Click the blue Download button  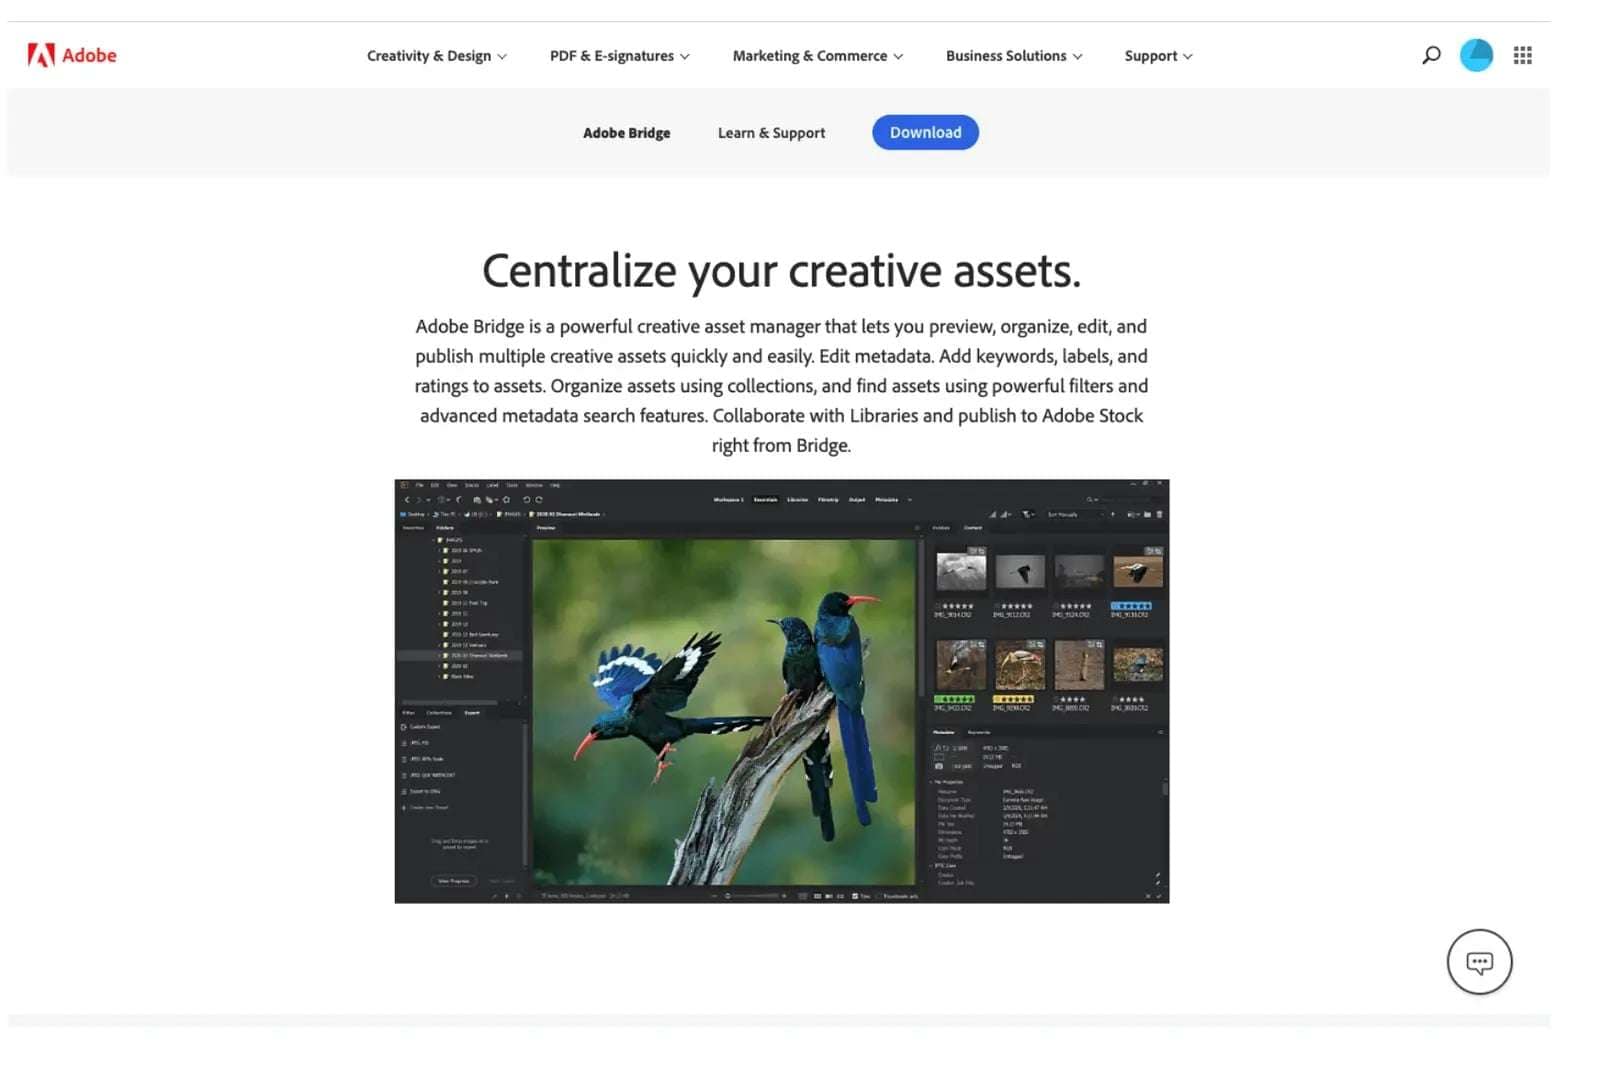(925, 132)
